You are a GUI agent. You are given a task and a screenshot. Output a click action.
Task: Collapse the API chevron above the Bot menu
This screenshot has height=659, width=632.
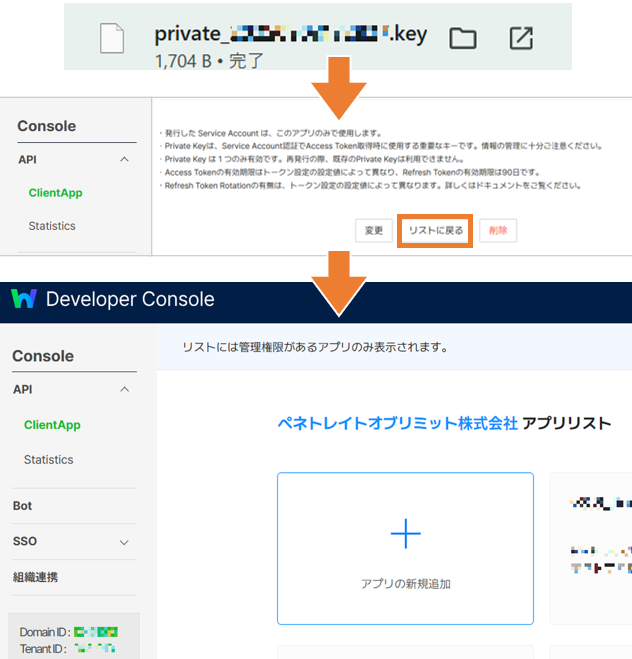[x=124, y=390]
